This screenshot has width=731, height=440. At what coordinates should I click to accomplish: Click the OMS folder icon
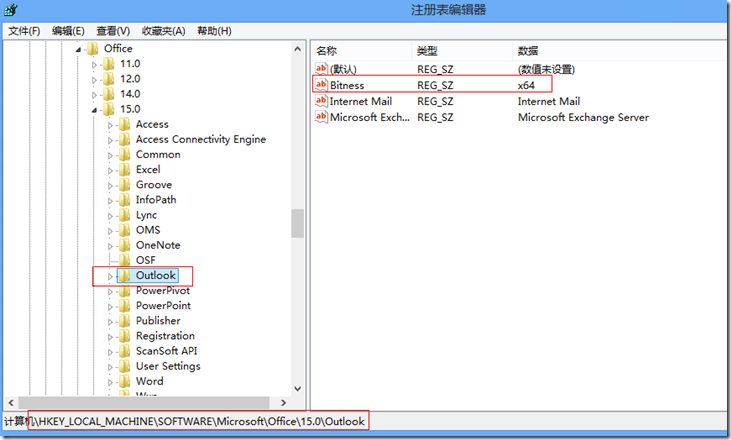[124, 230]
